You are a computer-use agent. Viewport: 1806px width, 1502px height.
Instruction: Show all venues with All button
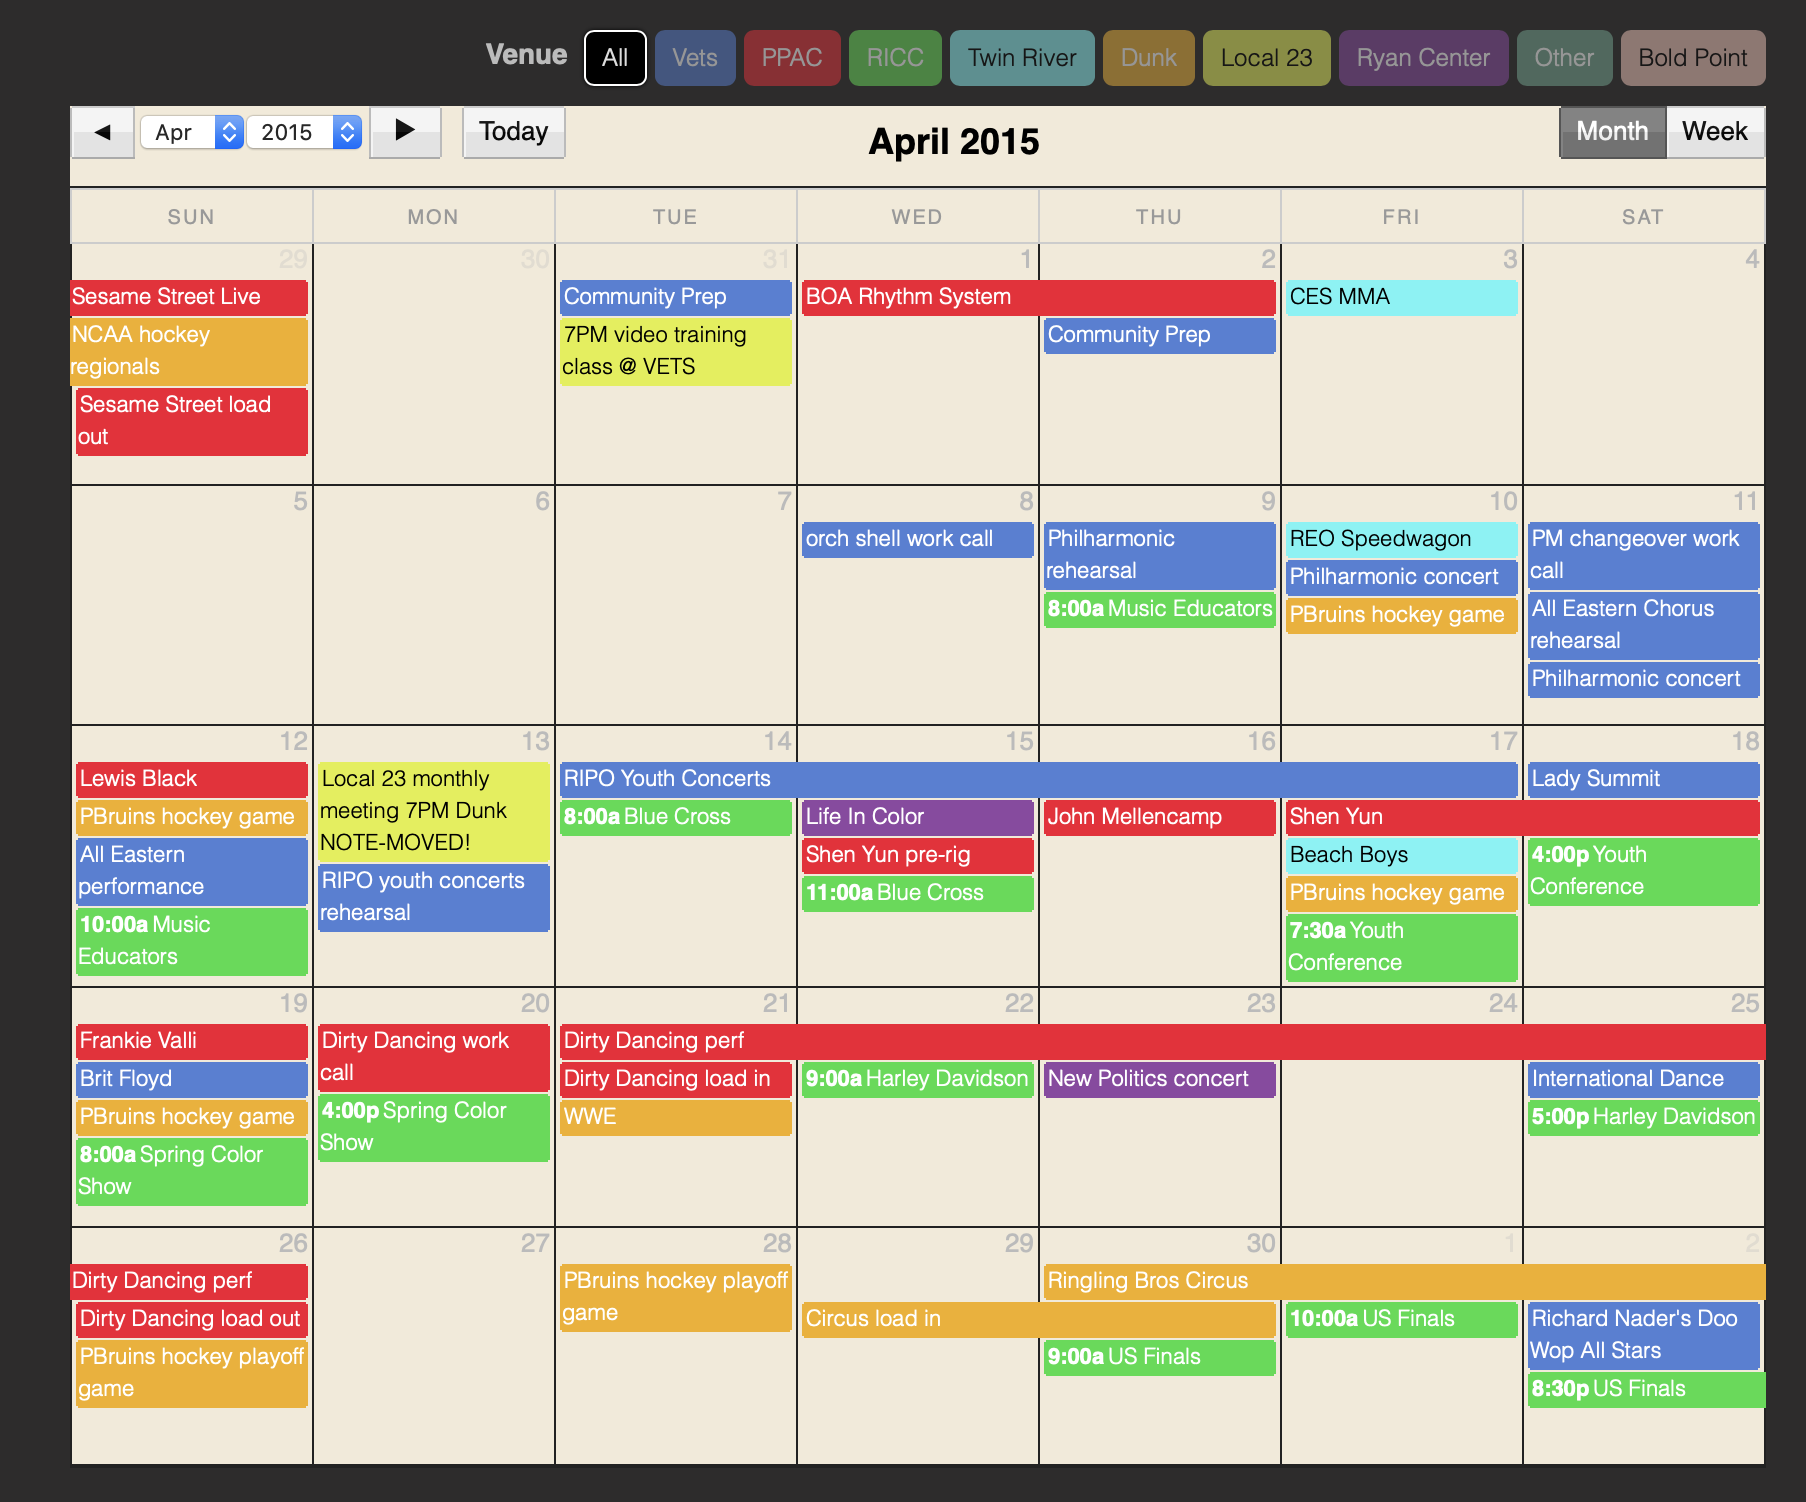(x=615, y=58)
